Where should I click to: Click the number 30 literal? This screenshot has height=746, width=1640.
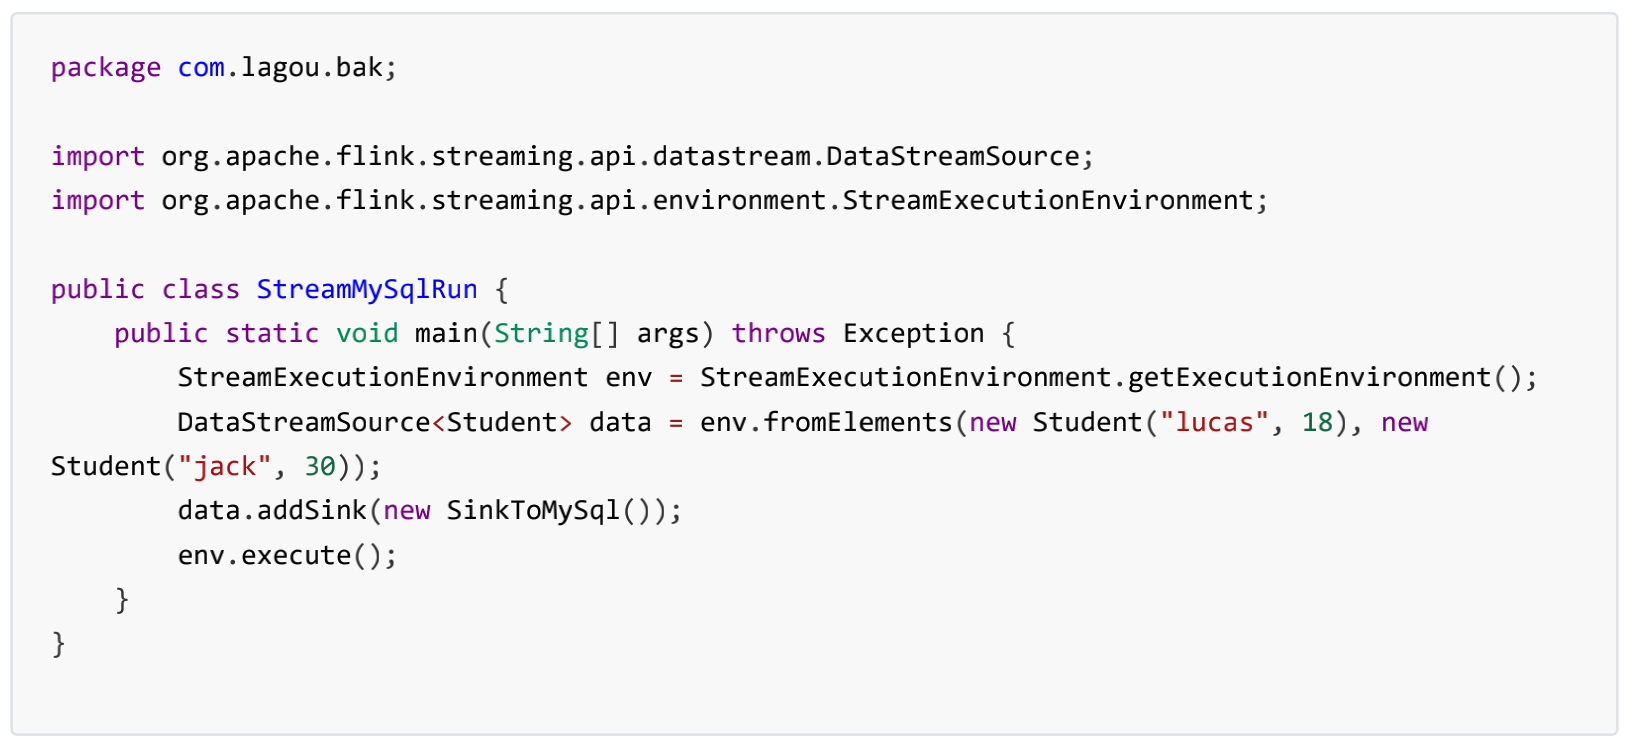tap(320, 466)
